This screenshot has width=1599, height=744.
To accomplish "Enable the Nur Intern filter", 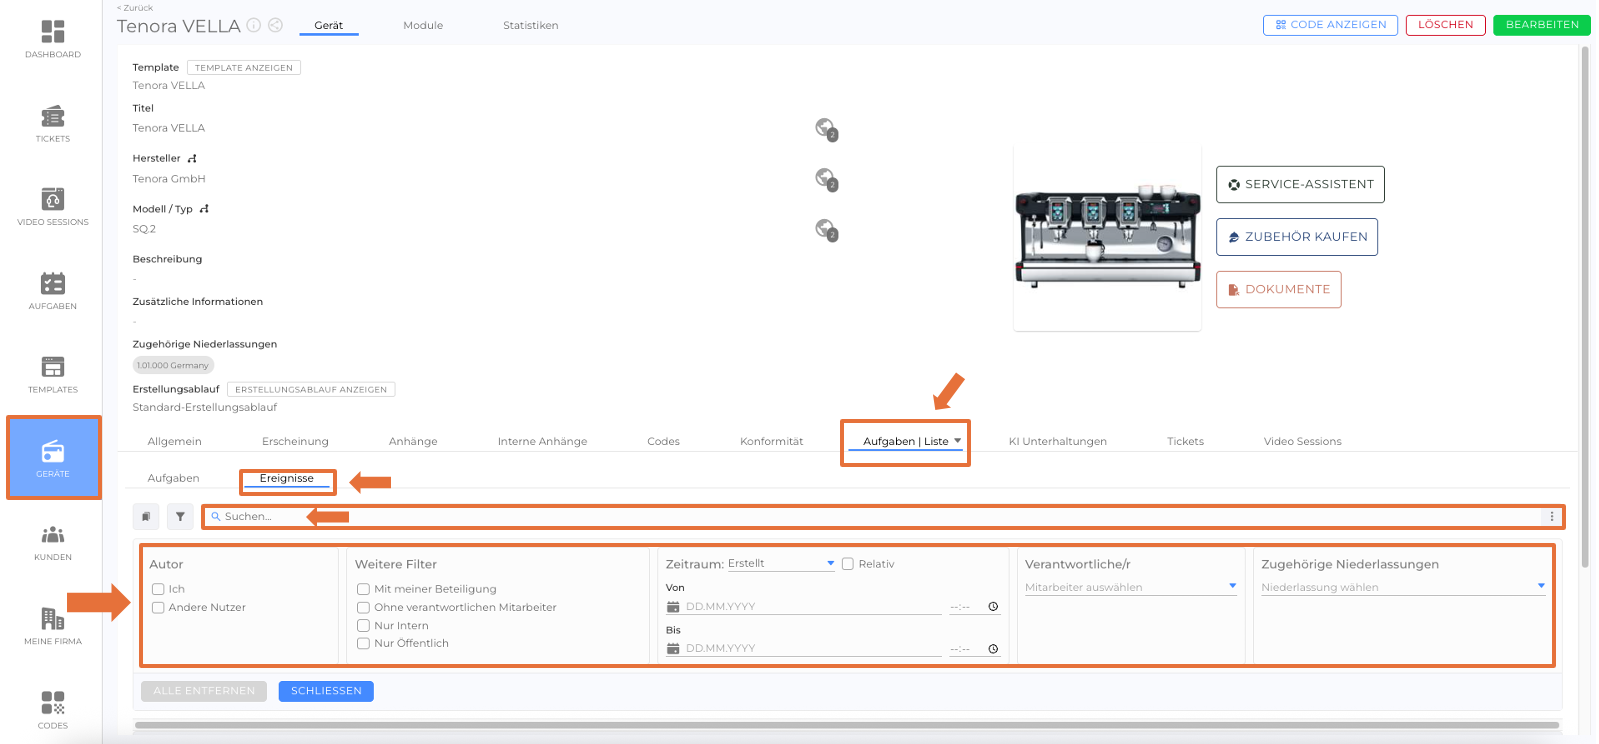I will point(364,626).
